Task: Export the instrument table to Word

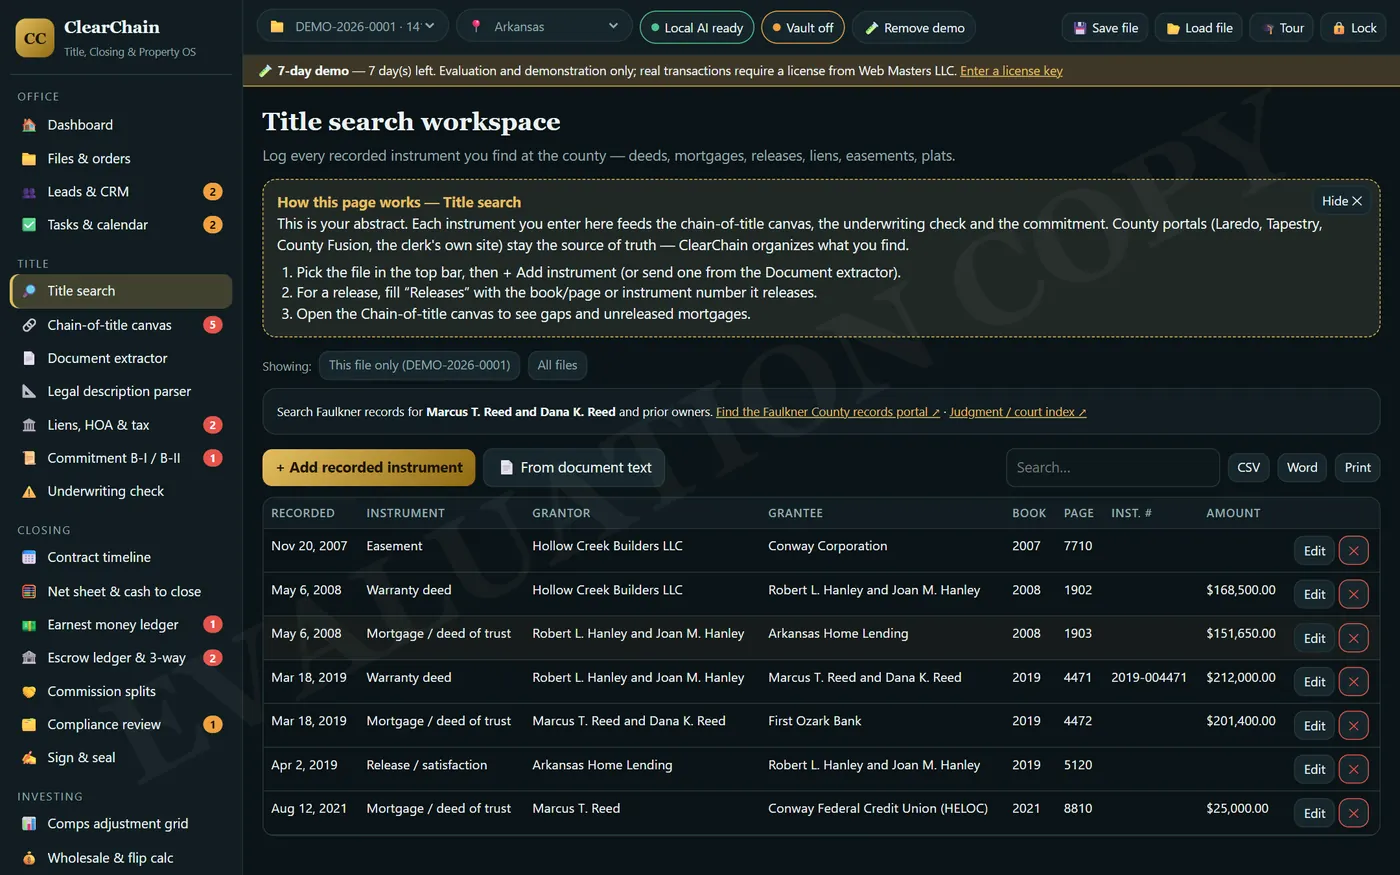Action: [1302, 467]
